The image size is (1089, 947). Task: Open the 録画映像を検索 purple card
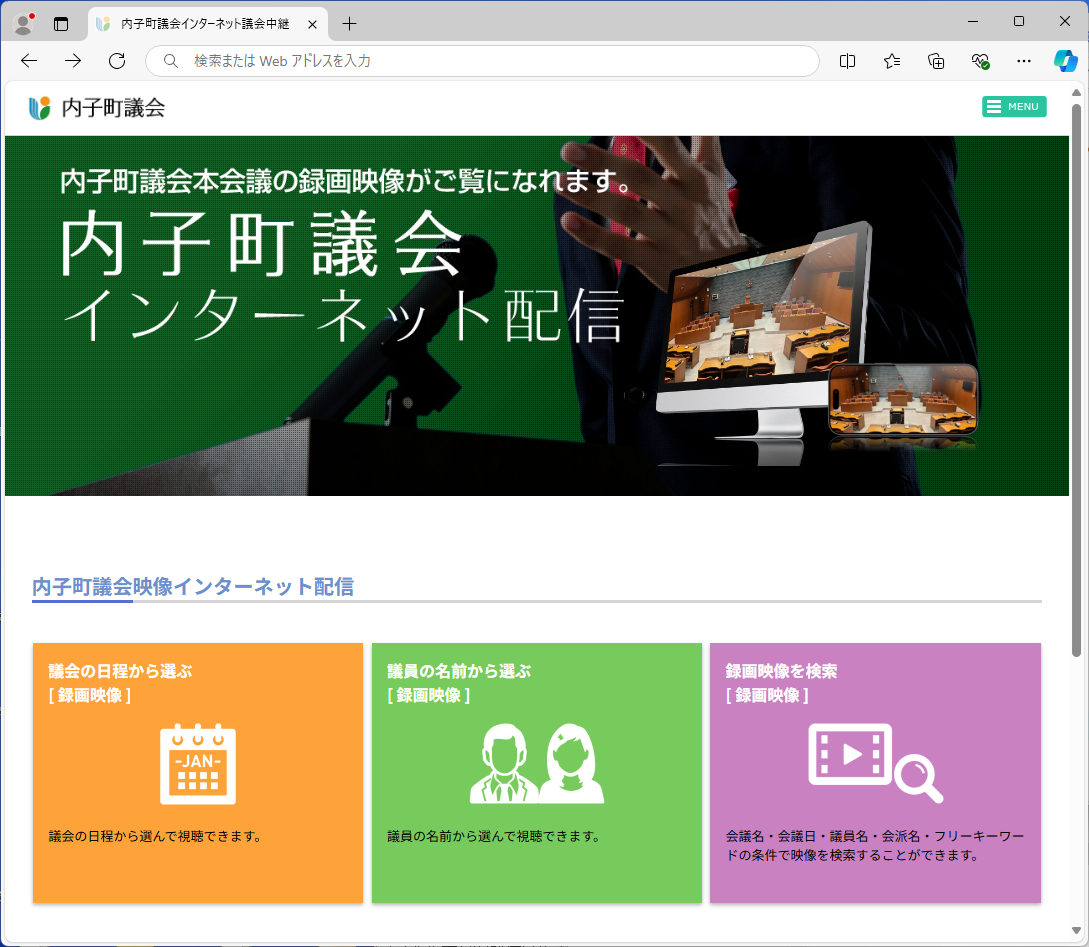[875, 773]
